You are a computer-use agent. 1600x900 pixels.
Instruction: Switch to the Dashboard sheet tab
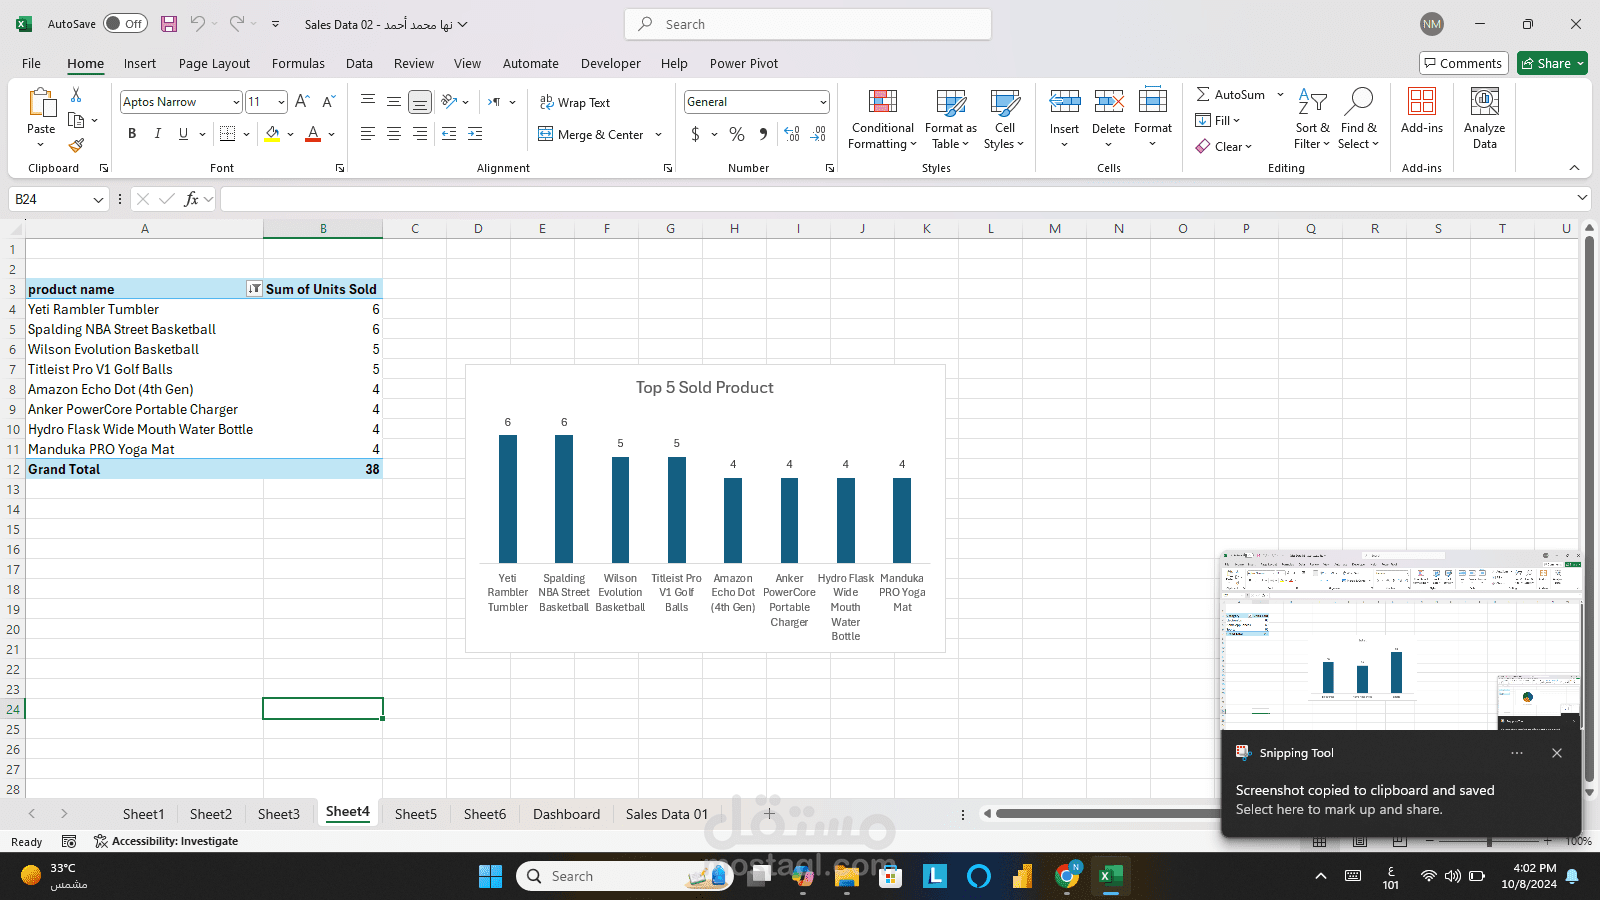pos(566,814)
